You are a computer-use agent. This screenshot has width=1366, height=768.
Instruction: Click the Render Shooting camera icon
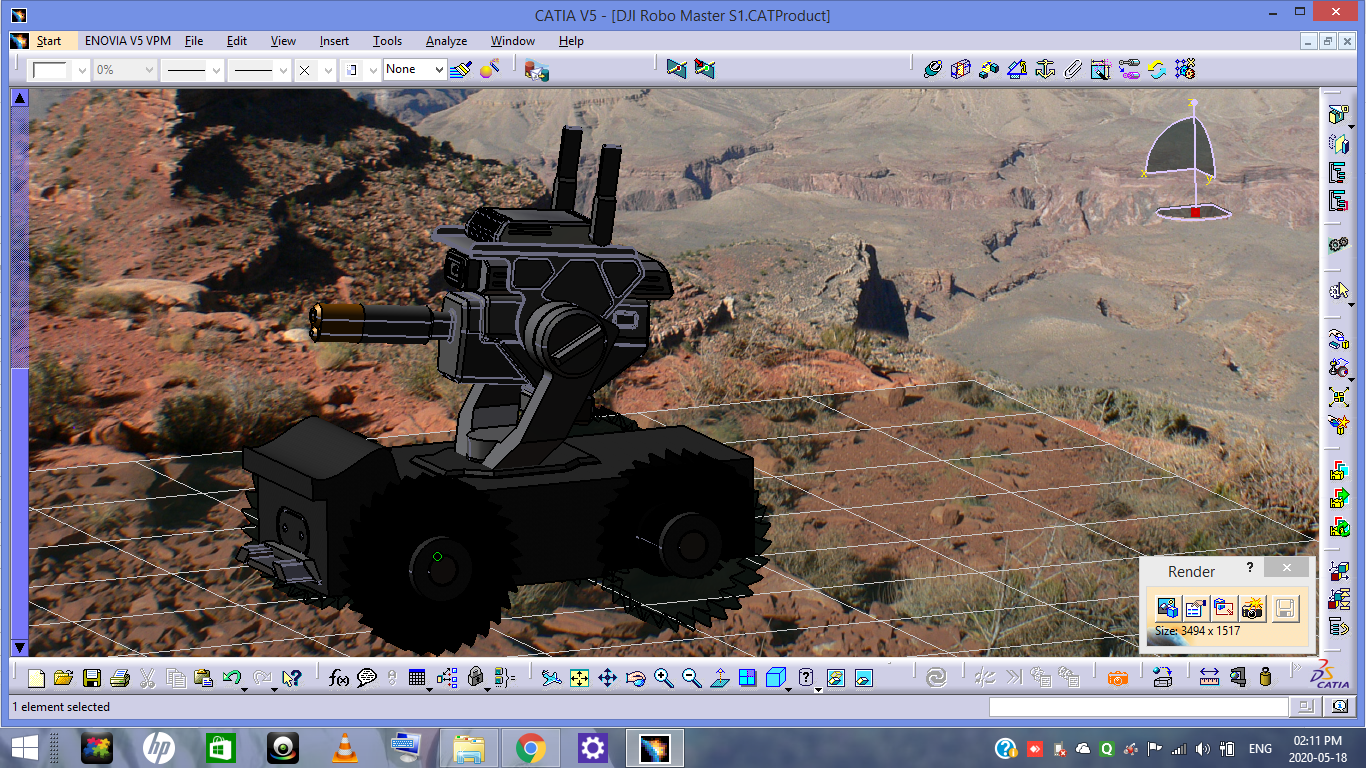coord(1253,607)
